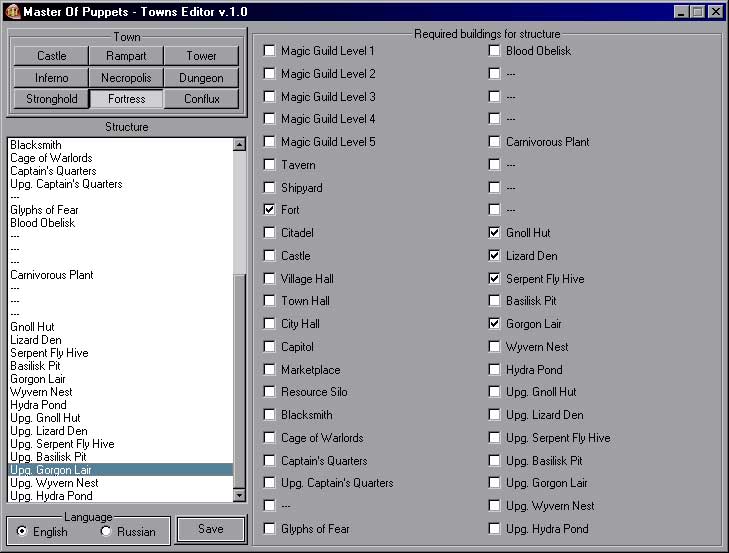This screenshot has height=553, width=729.
Task: Uncheck the Fort requirement checkbox
Action: pyautogui.click(x=269, y=209)
